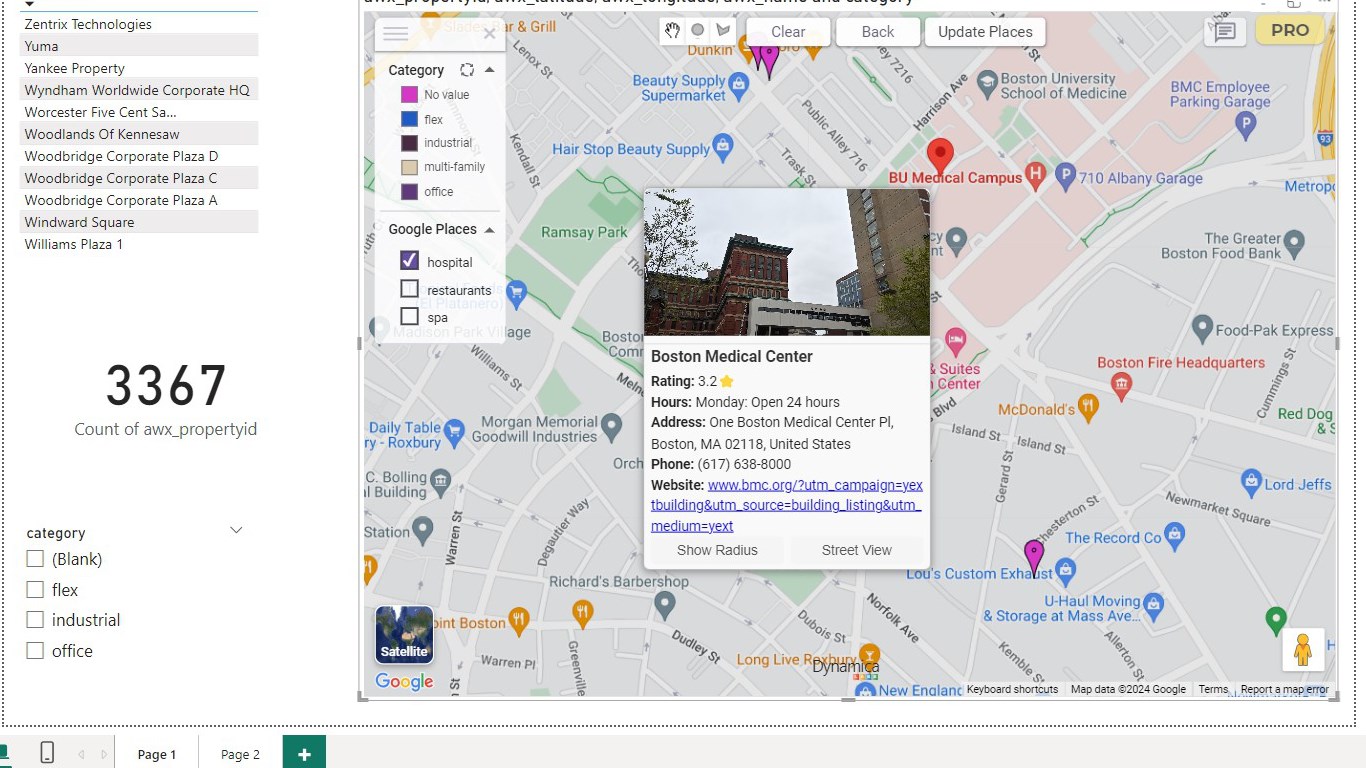Click the Hair Stop Beauty Supply shopping icon
The height and width of the screenshot is (768, 1366).
point(723,148)
